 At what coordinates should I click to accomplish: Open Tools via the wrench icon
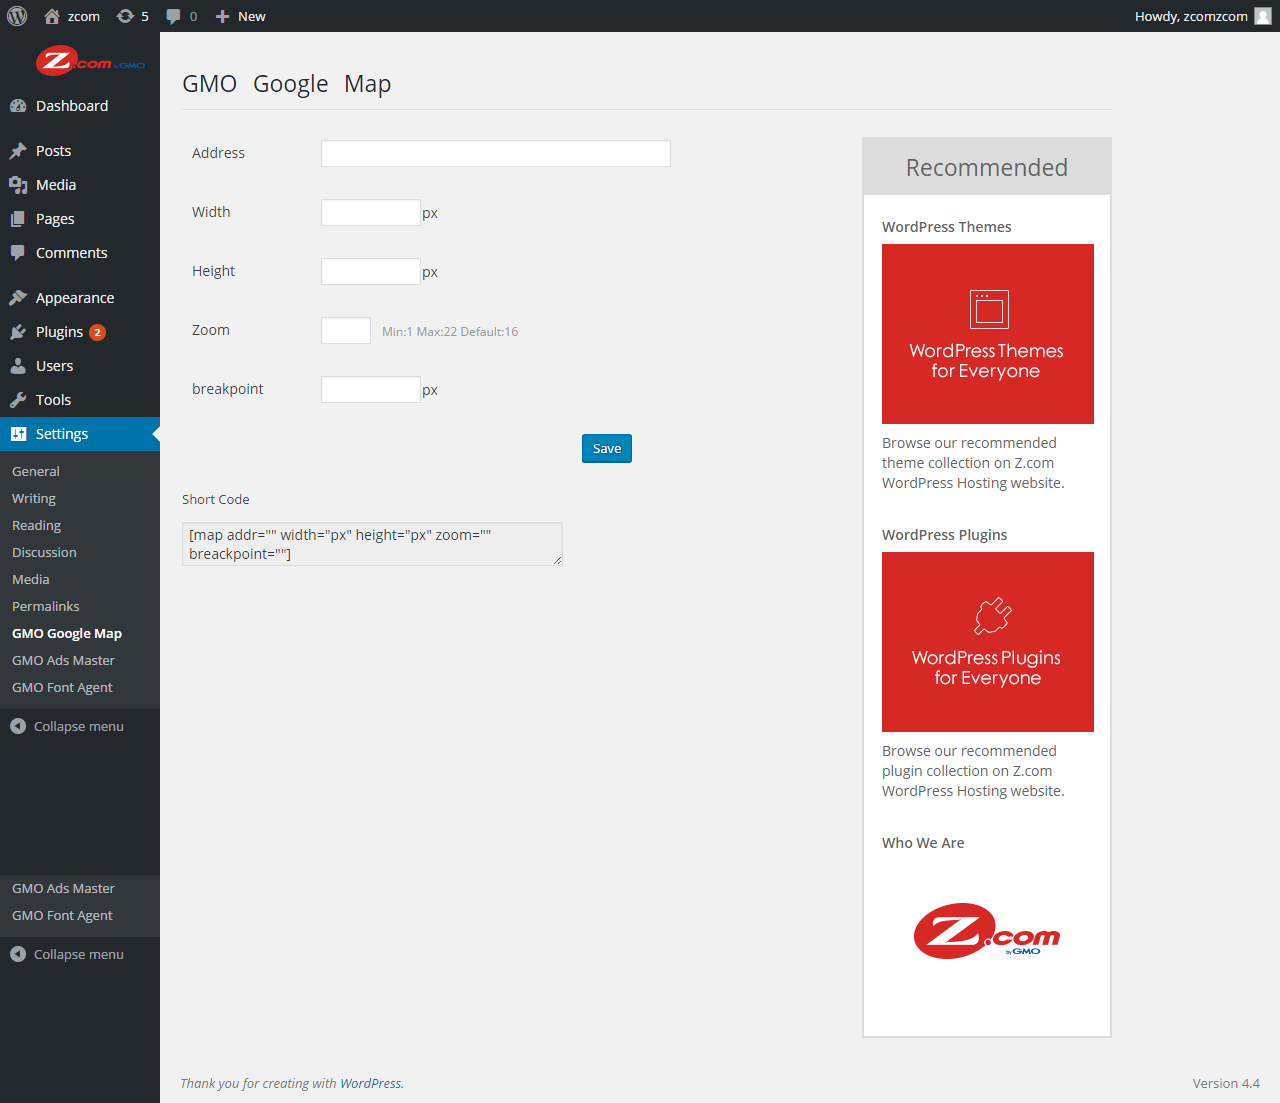click(18, 400)
